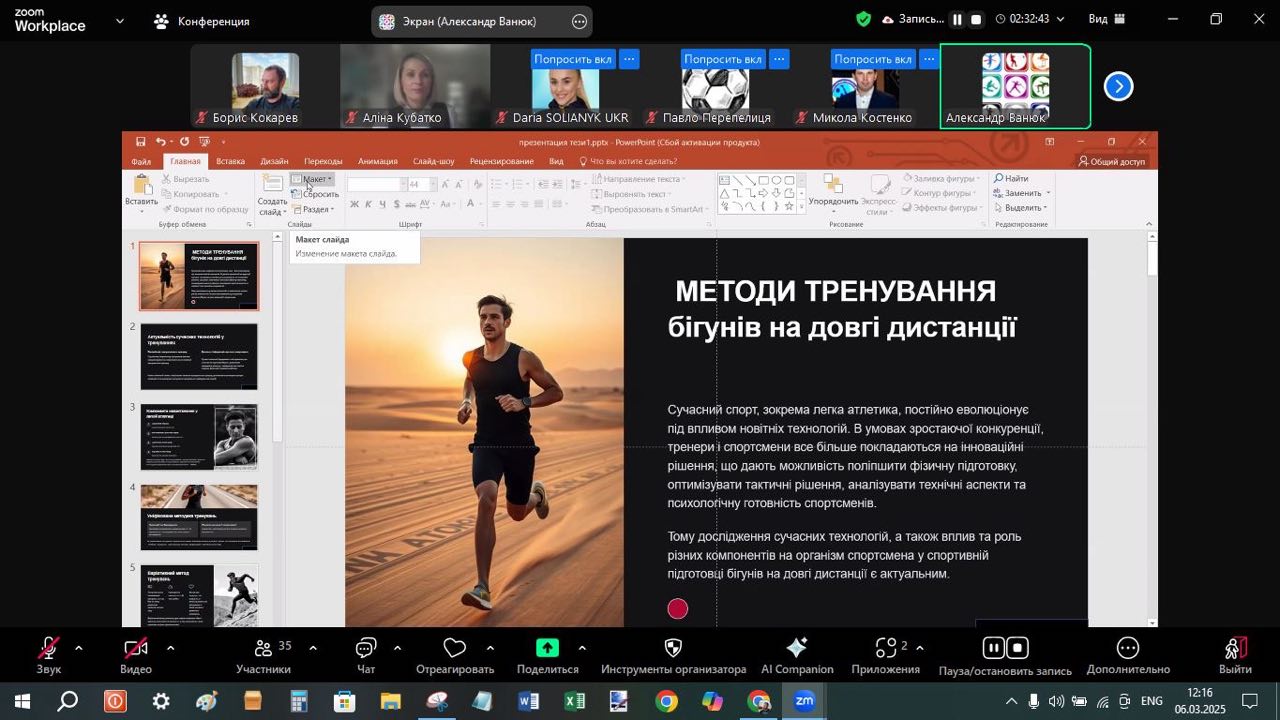
Task: Open the Участники participants panel
Action: tap(264, 648)
